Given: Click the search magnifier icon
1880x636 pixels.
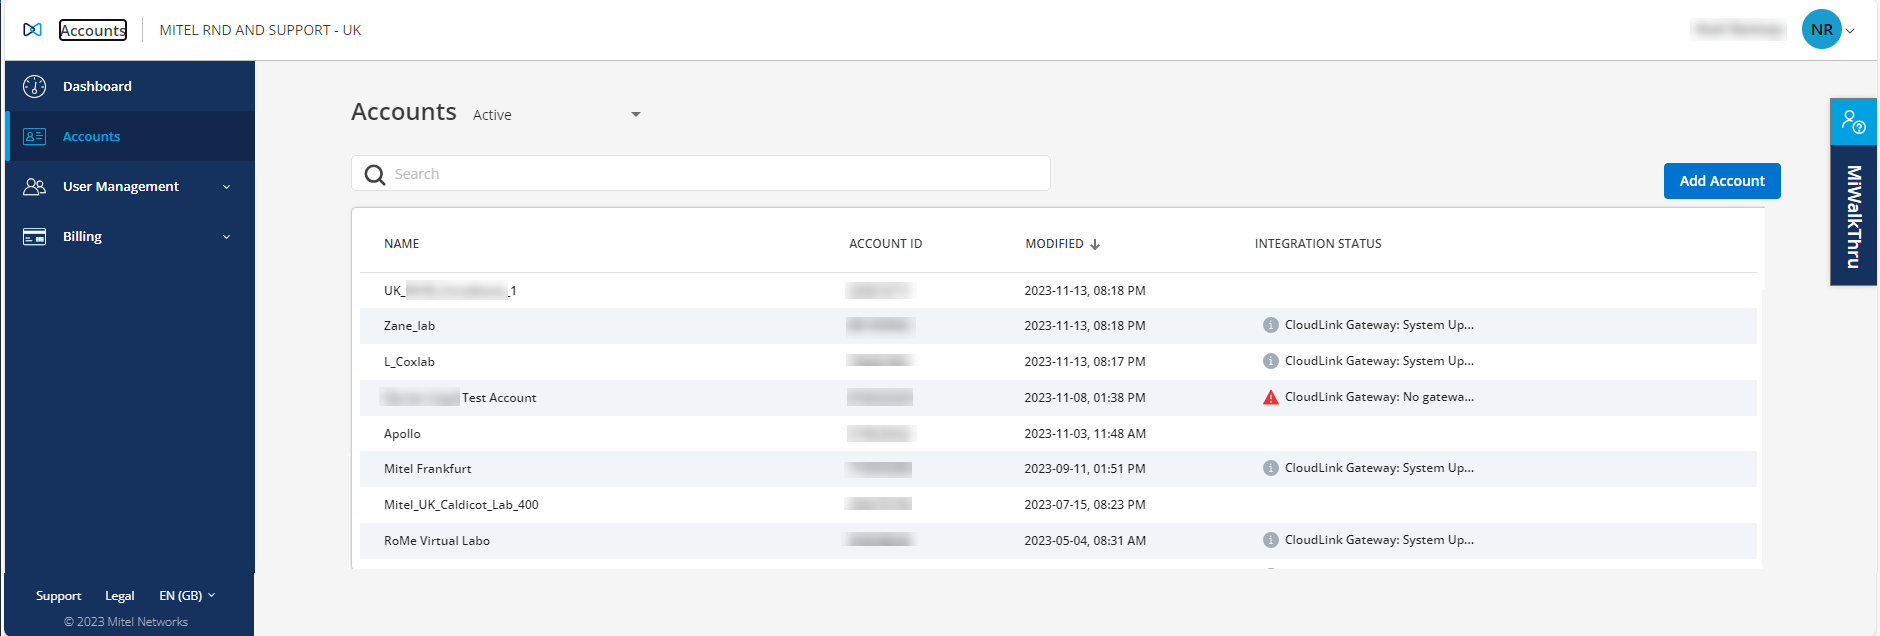Looking at the screenshot, I should [375, 175].
